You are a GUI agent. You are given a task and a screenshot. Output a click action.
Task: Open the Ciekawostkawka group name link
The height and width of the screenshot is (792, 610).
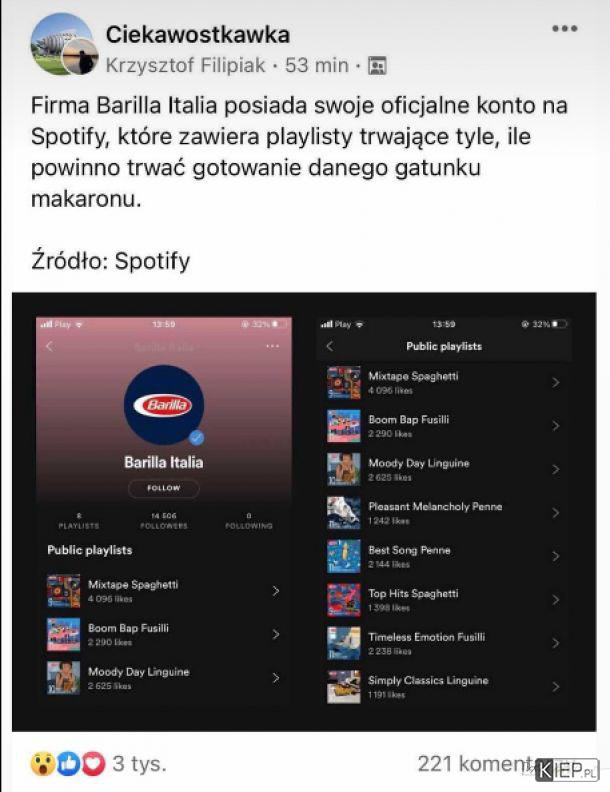(x=198, y=35)
